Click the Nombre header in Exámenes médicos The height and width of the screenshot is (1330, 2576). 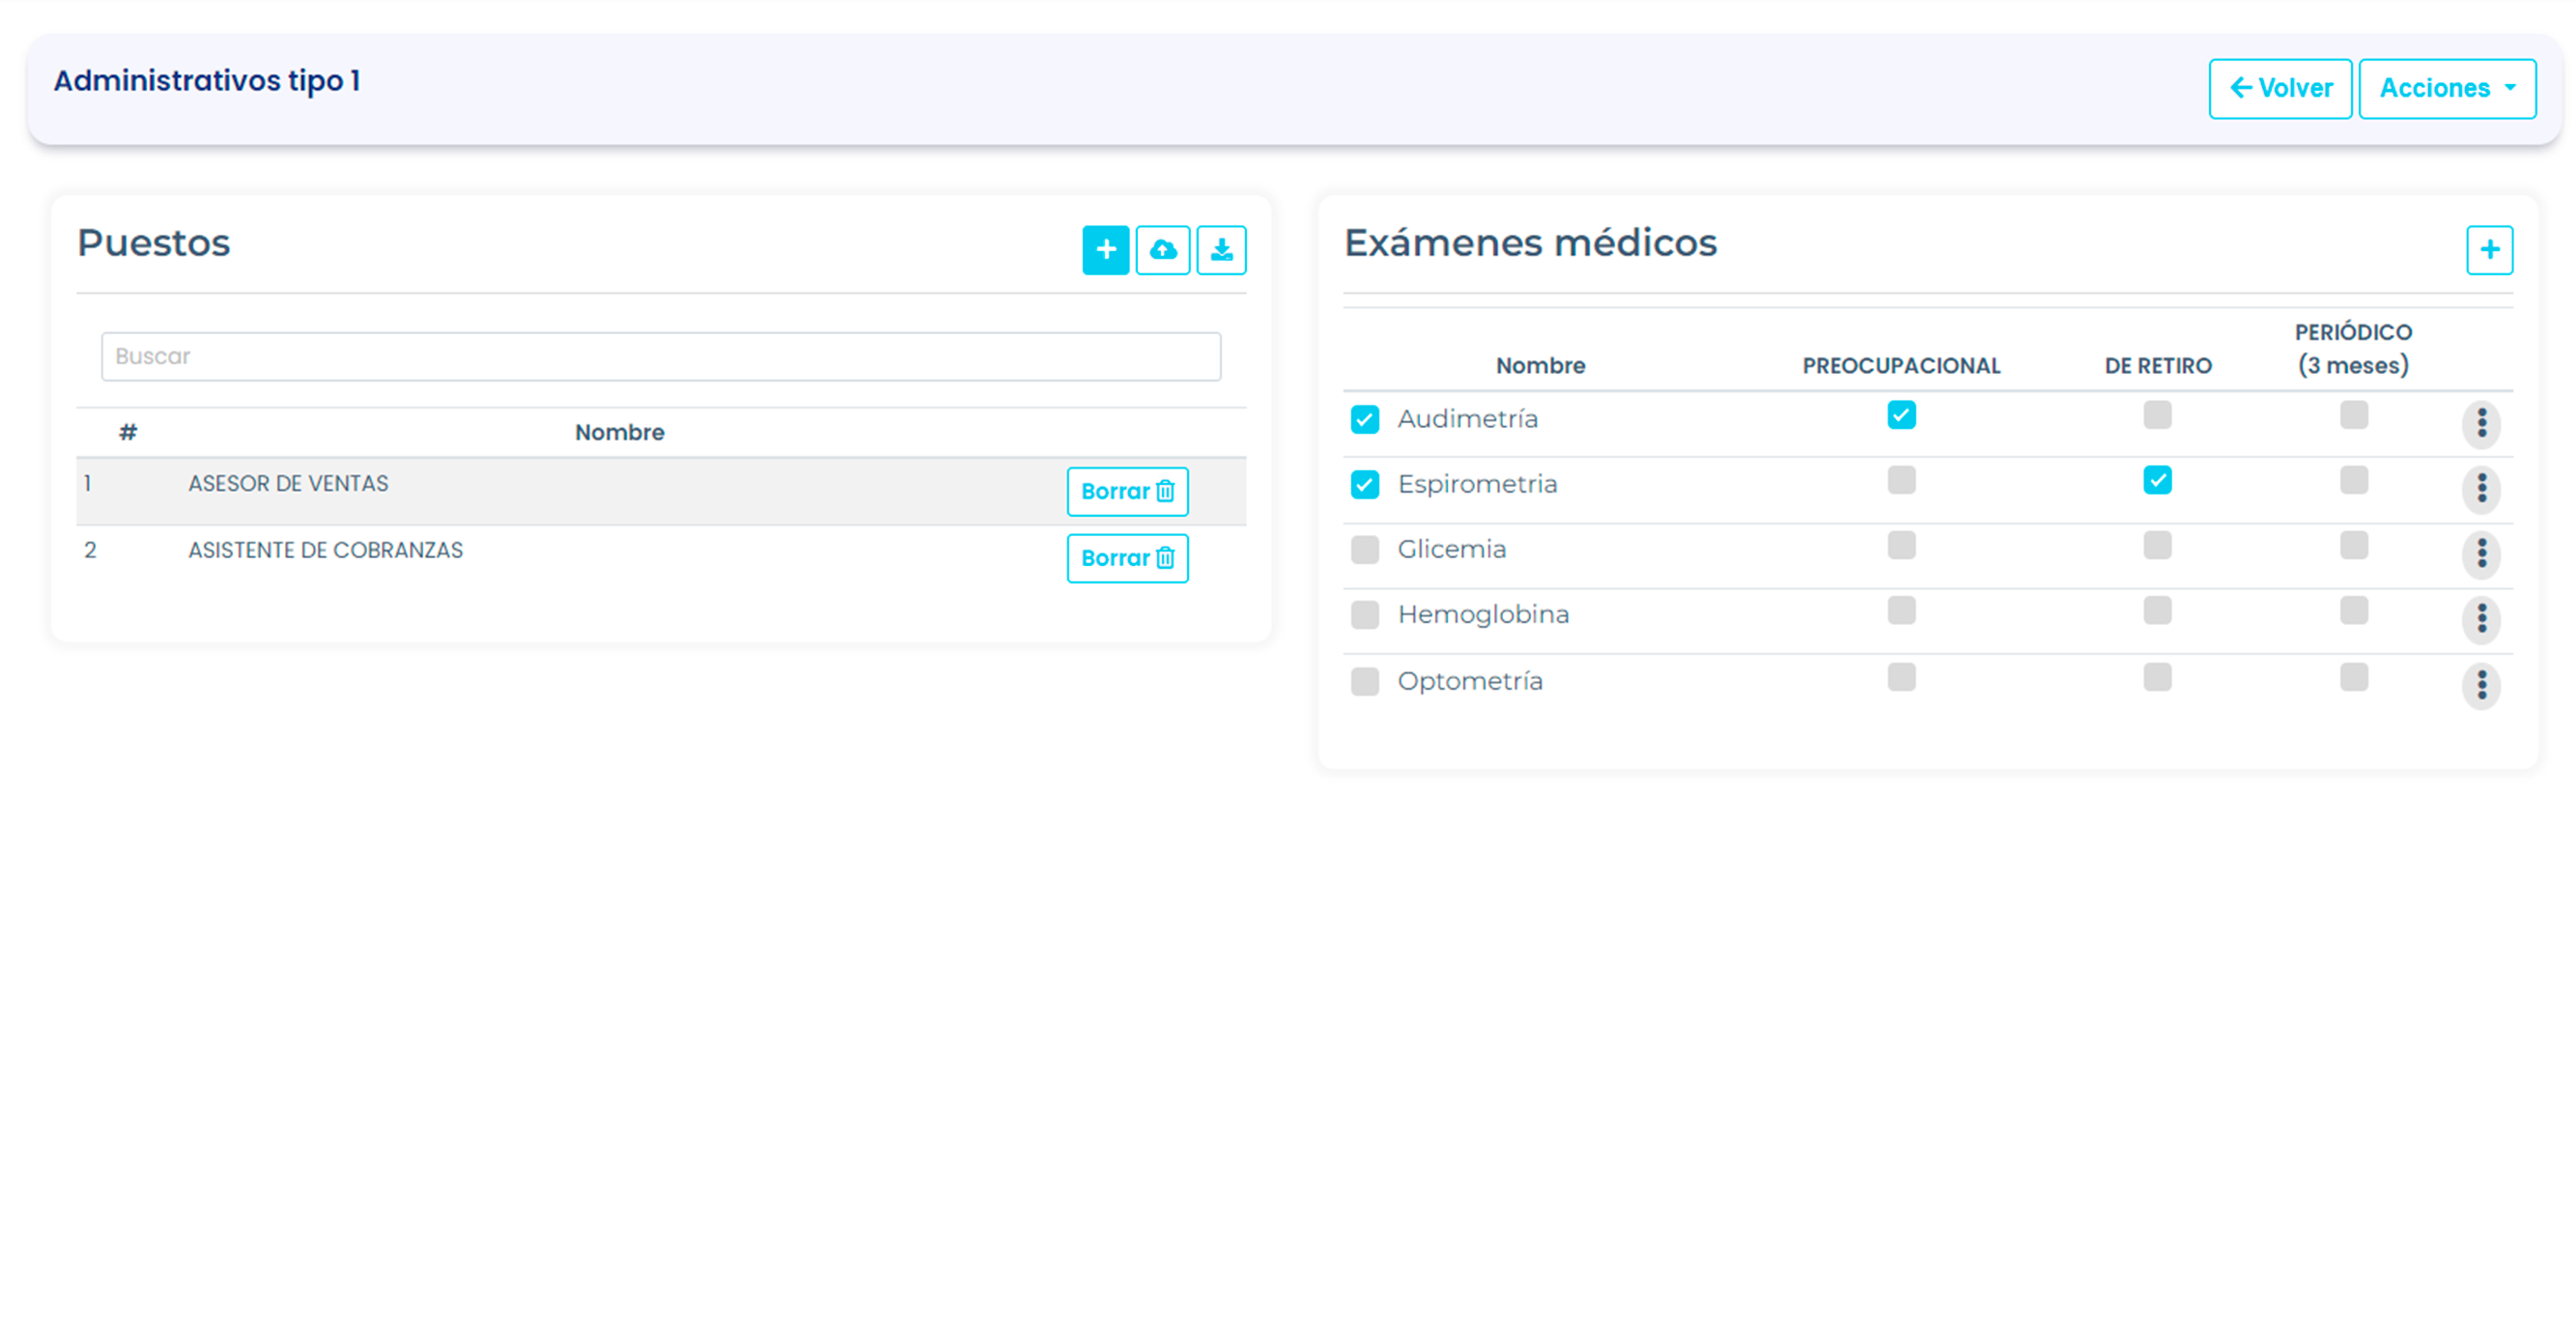1540,366
